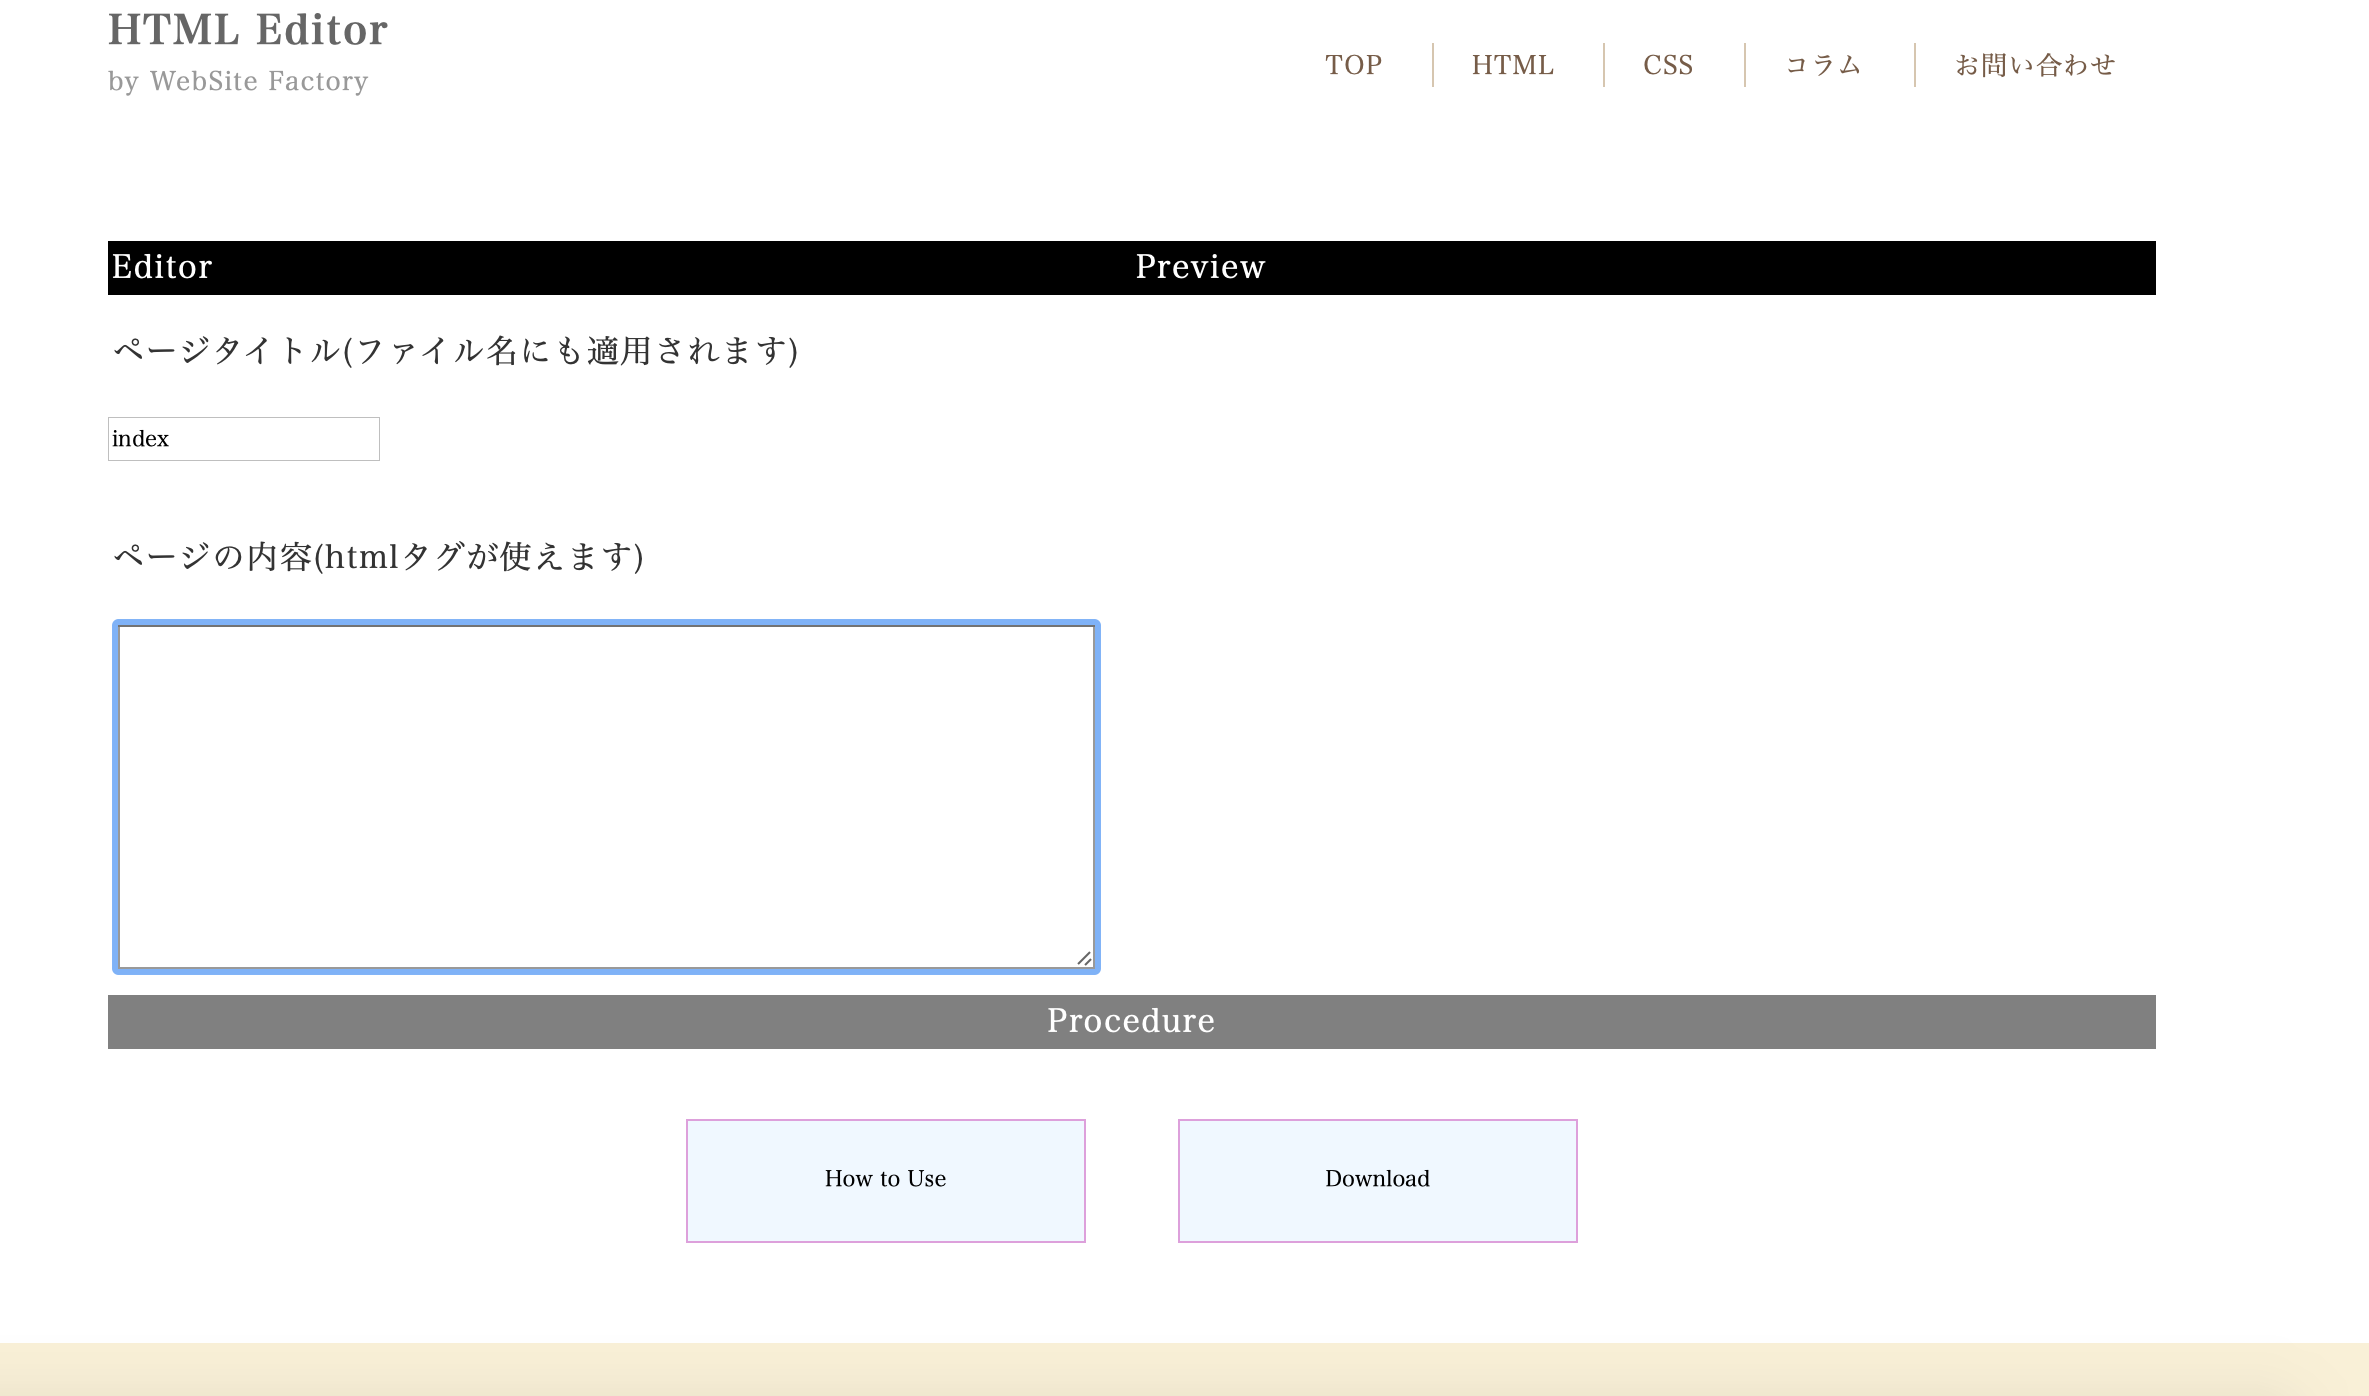This screenshot has height=1396, width=2369.
Task: Open the コラム navigation link
Action: pyautogui.click(x=1823, y=65)
